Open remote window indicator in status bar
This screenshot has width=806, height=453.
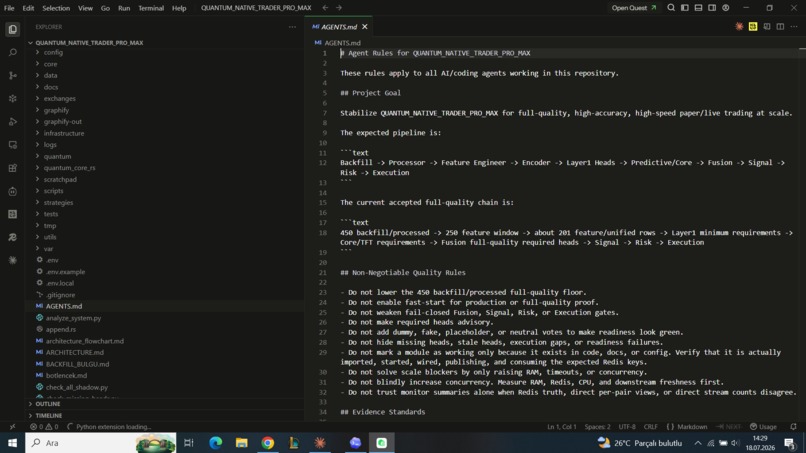(x=12, y=427)
